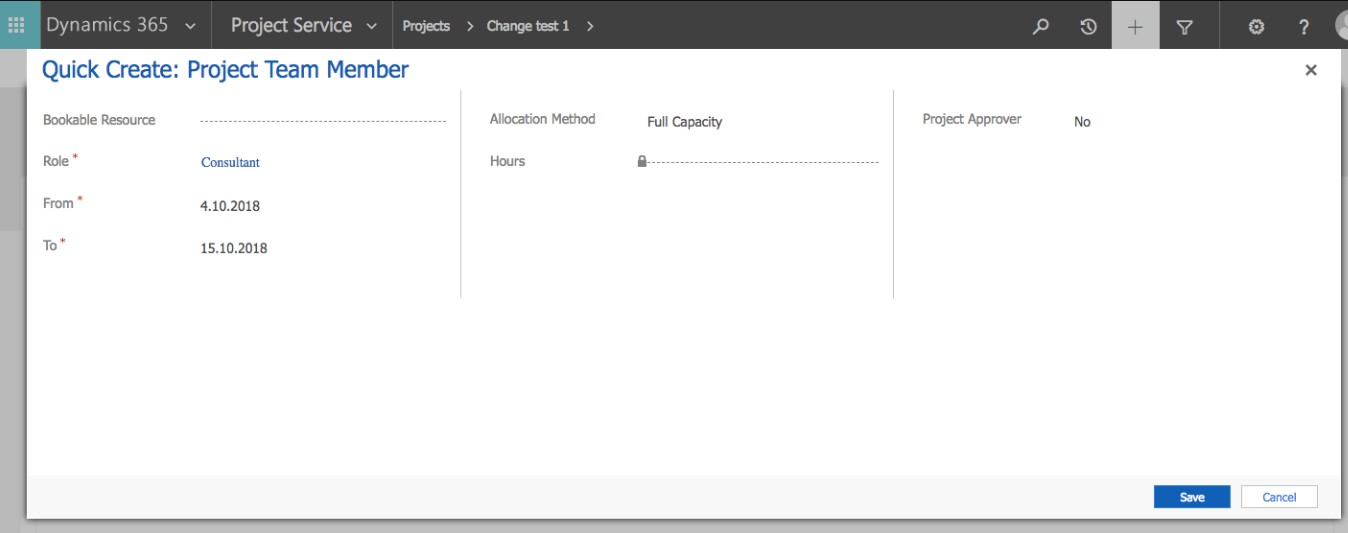Click the Quick Create: Project Team Member title
This screenshot has width=1348, height=533.
tap(225, 70)
